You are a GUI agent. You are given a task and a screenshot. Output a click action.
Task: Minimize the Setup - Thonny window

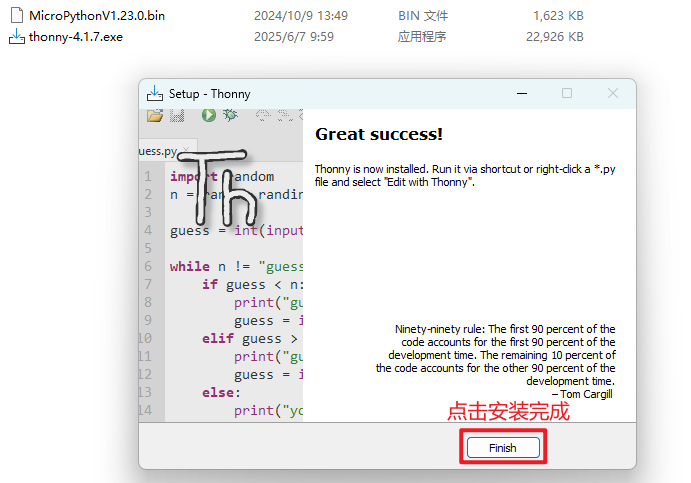(x=522, y=93)
